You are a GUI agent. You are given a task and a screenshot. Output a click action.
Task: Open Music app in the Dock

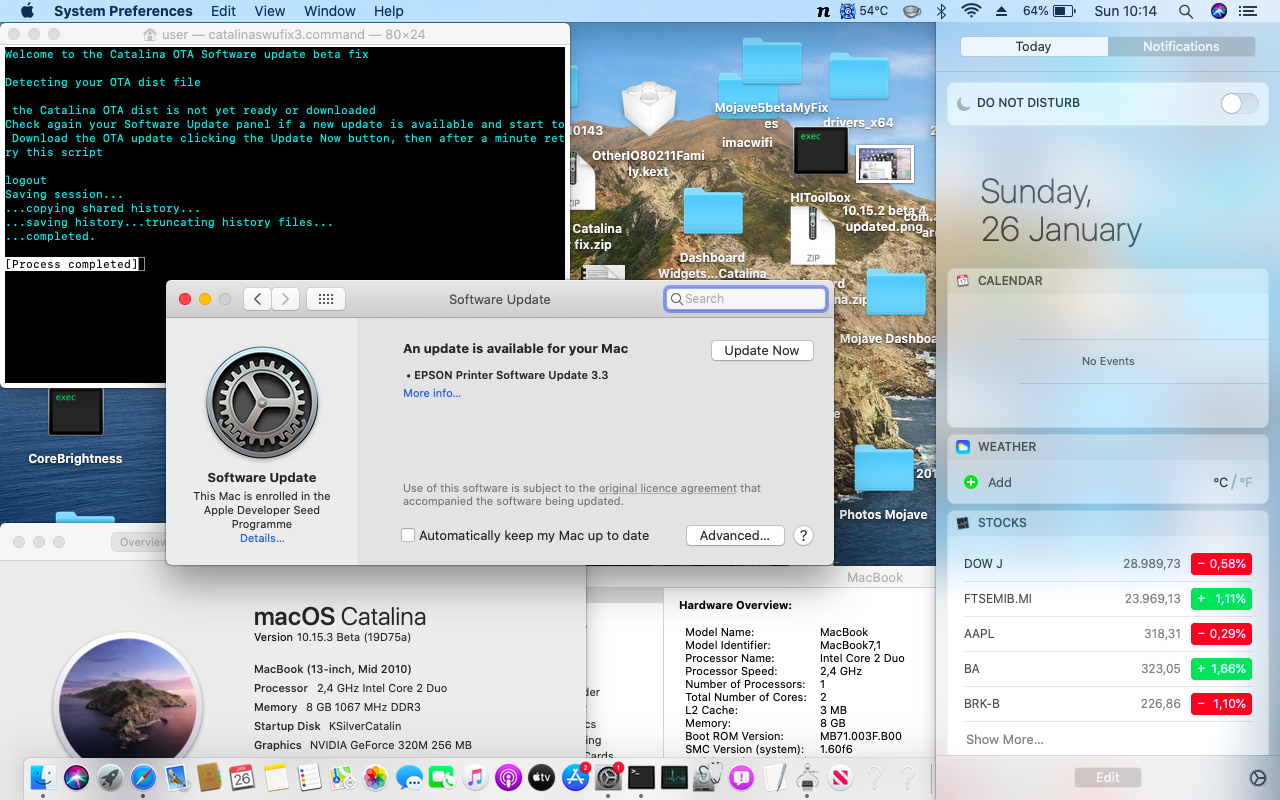(x=475, y=777)
